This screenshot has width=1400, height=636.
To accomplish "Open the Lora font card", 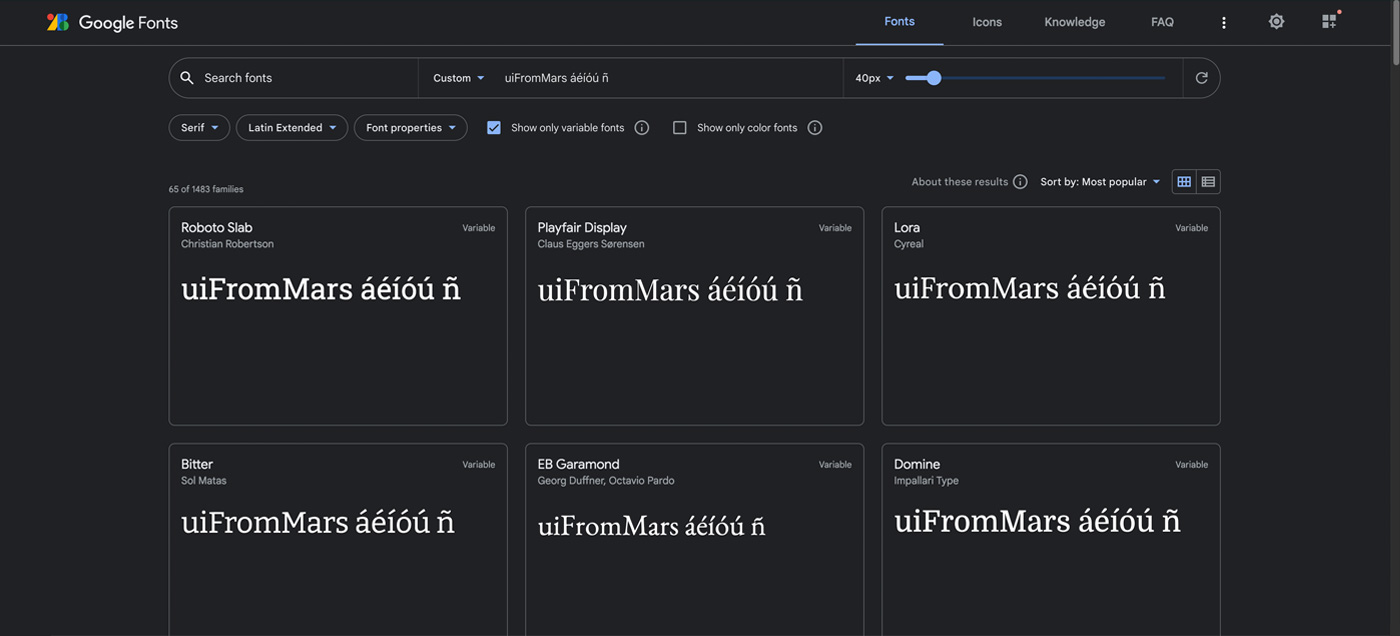I will point(1051,316).
